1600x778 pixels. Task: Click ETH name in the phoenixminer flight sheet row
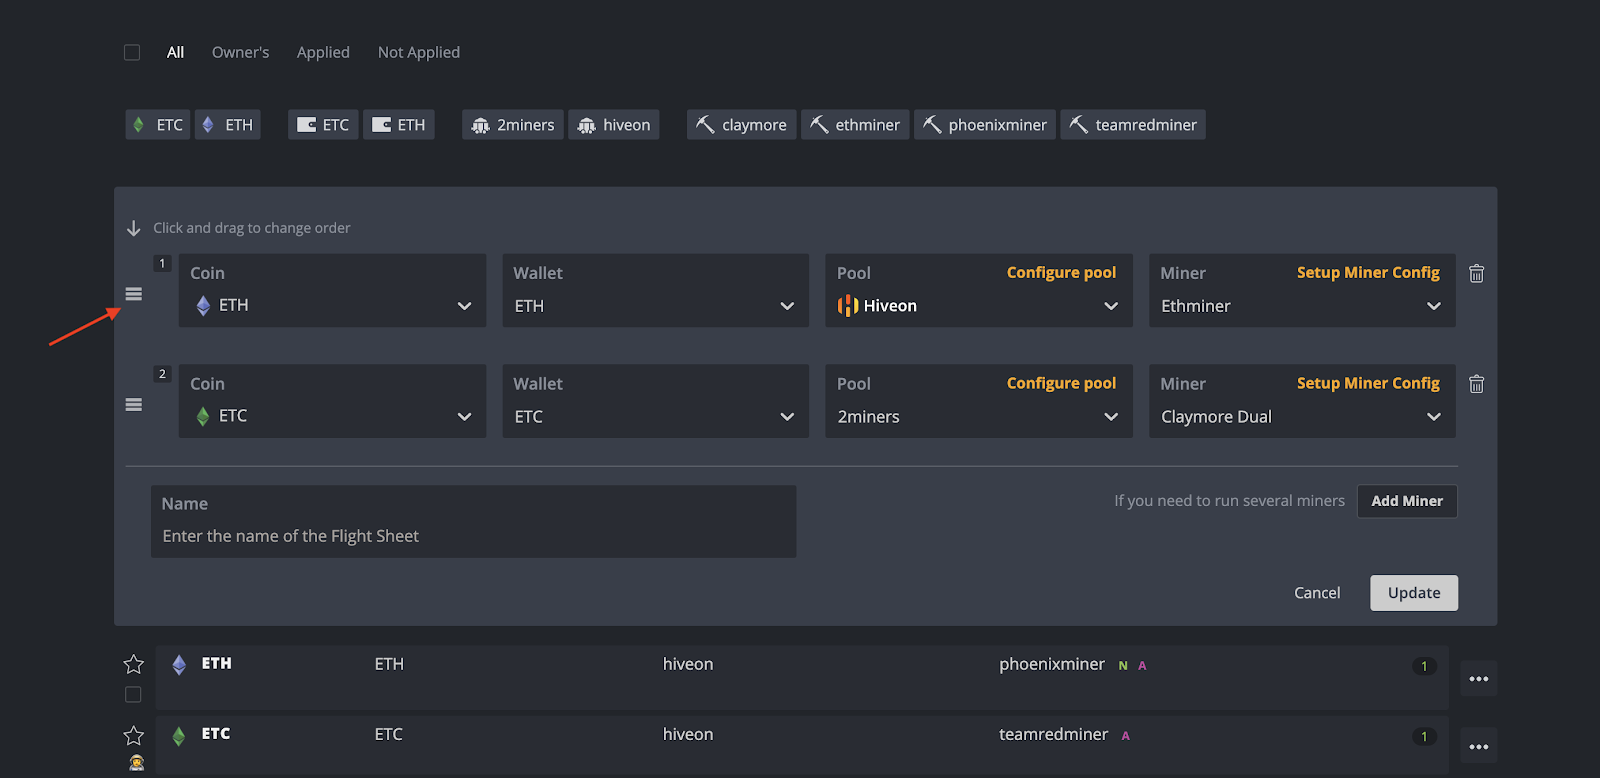click(x=216, y=664)
